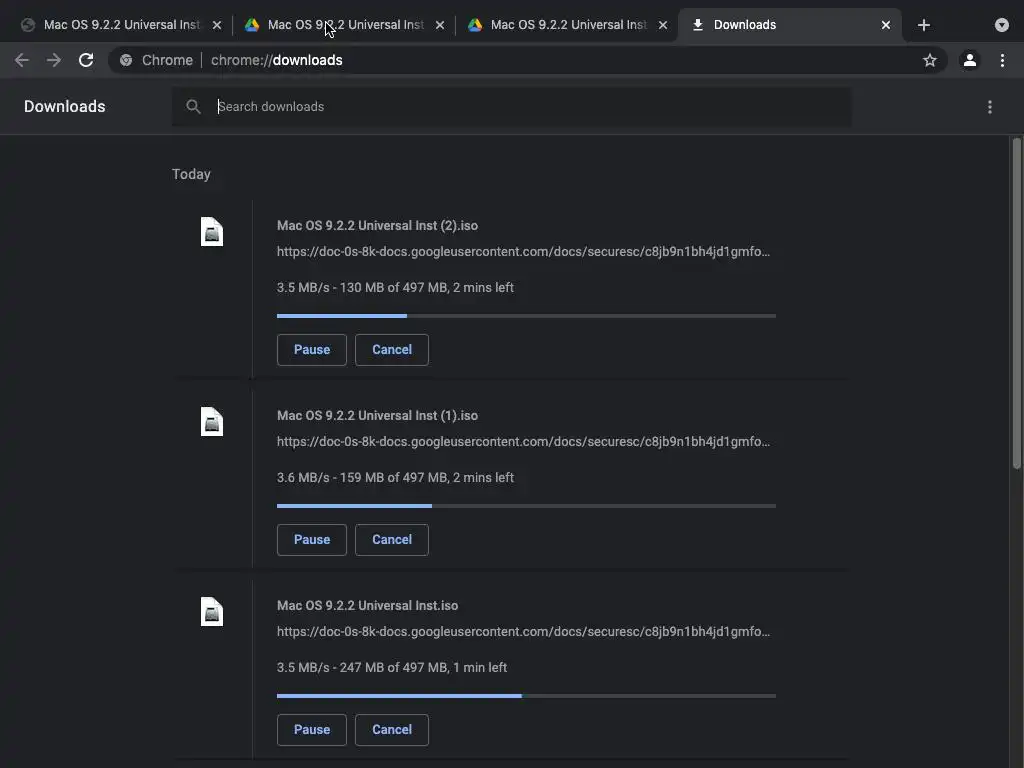Open source link of Universal Inst (2).iso
The height and width of the screenshot is (768, 1024).
click(x=523, y=252)
